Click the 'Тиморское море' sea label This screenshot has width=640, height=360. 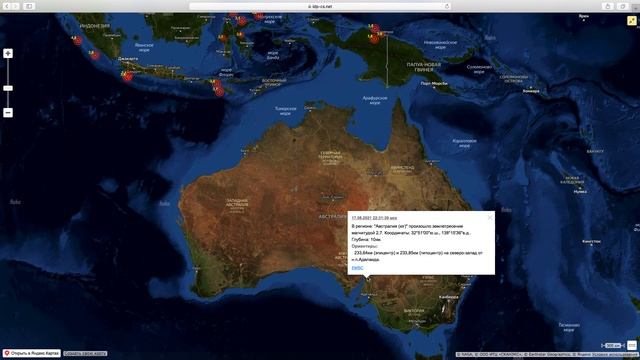[285, 111]
